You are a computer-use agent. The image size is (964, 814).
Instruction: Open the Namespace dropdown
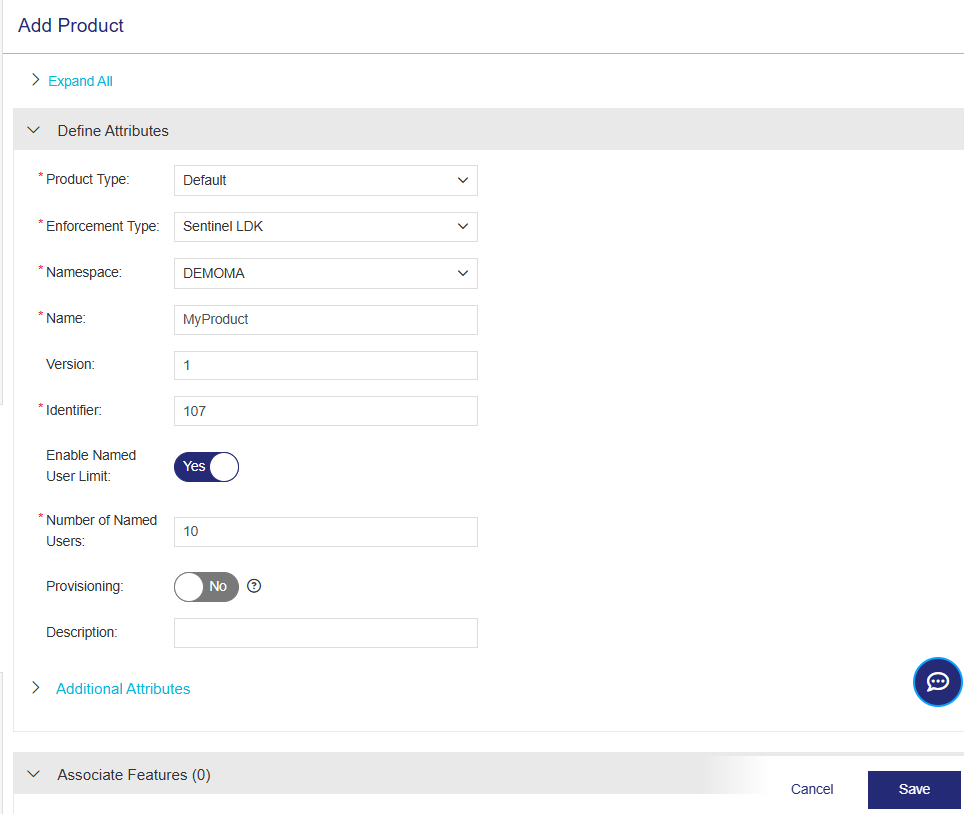325,273
